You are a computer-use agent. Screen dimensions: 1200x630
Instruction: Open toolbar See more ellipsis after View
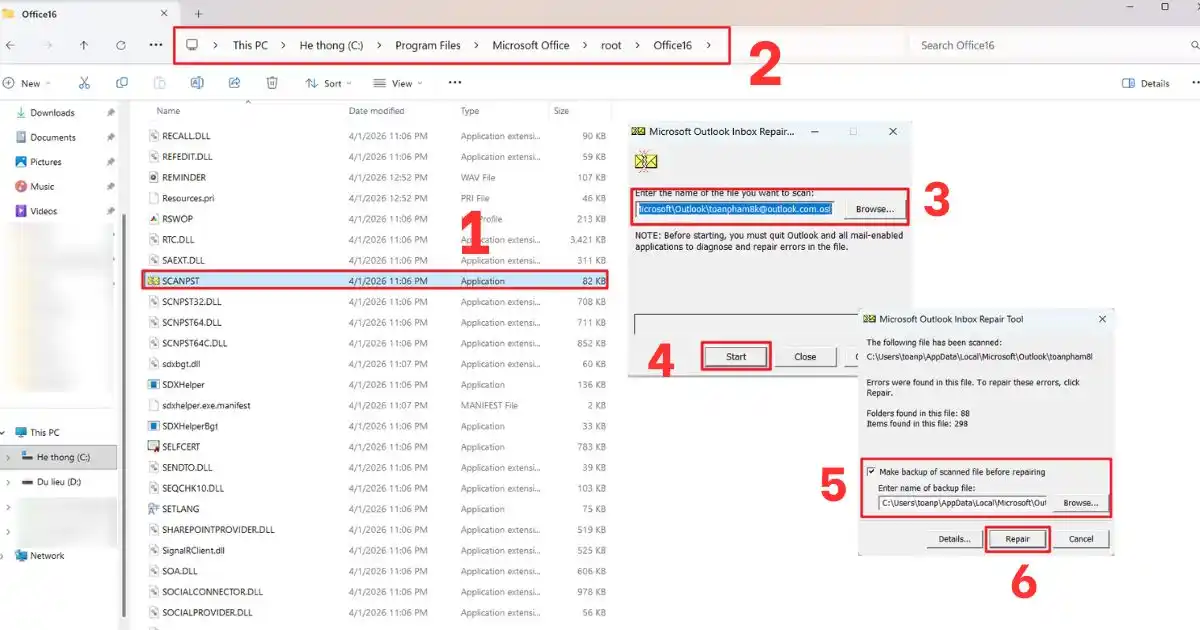[x=455, y=83]
